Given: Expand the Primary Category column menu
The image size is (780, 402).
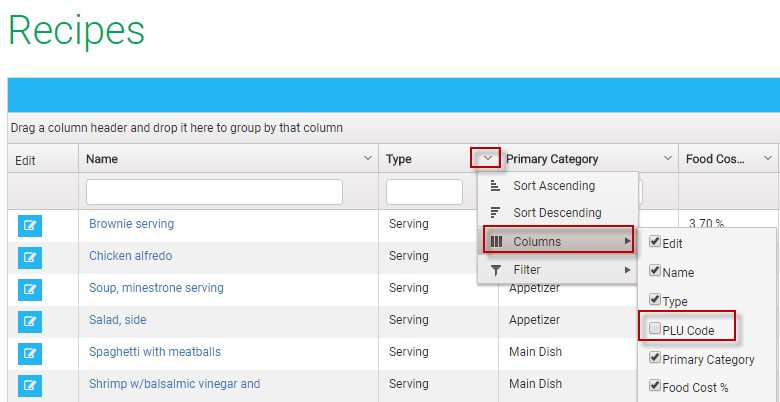Looking at the screenshot, I should [x=667, y=158].
